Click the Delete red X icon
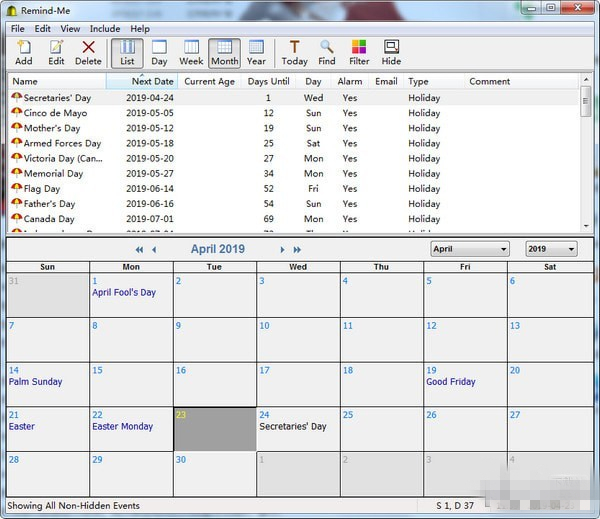Screen dimensions: 600x519 (88, 52)
